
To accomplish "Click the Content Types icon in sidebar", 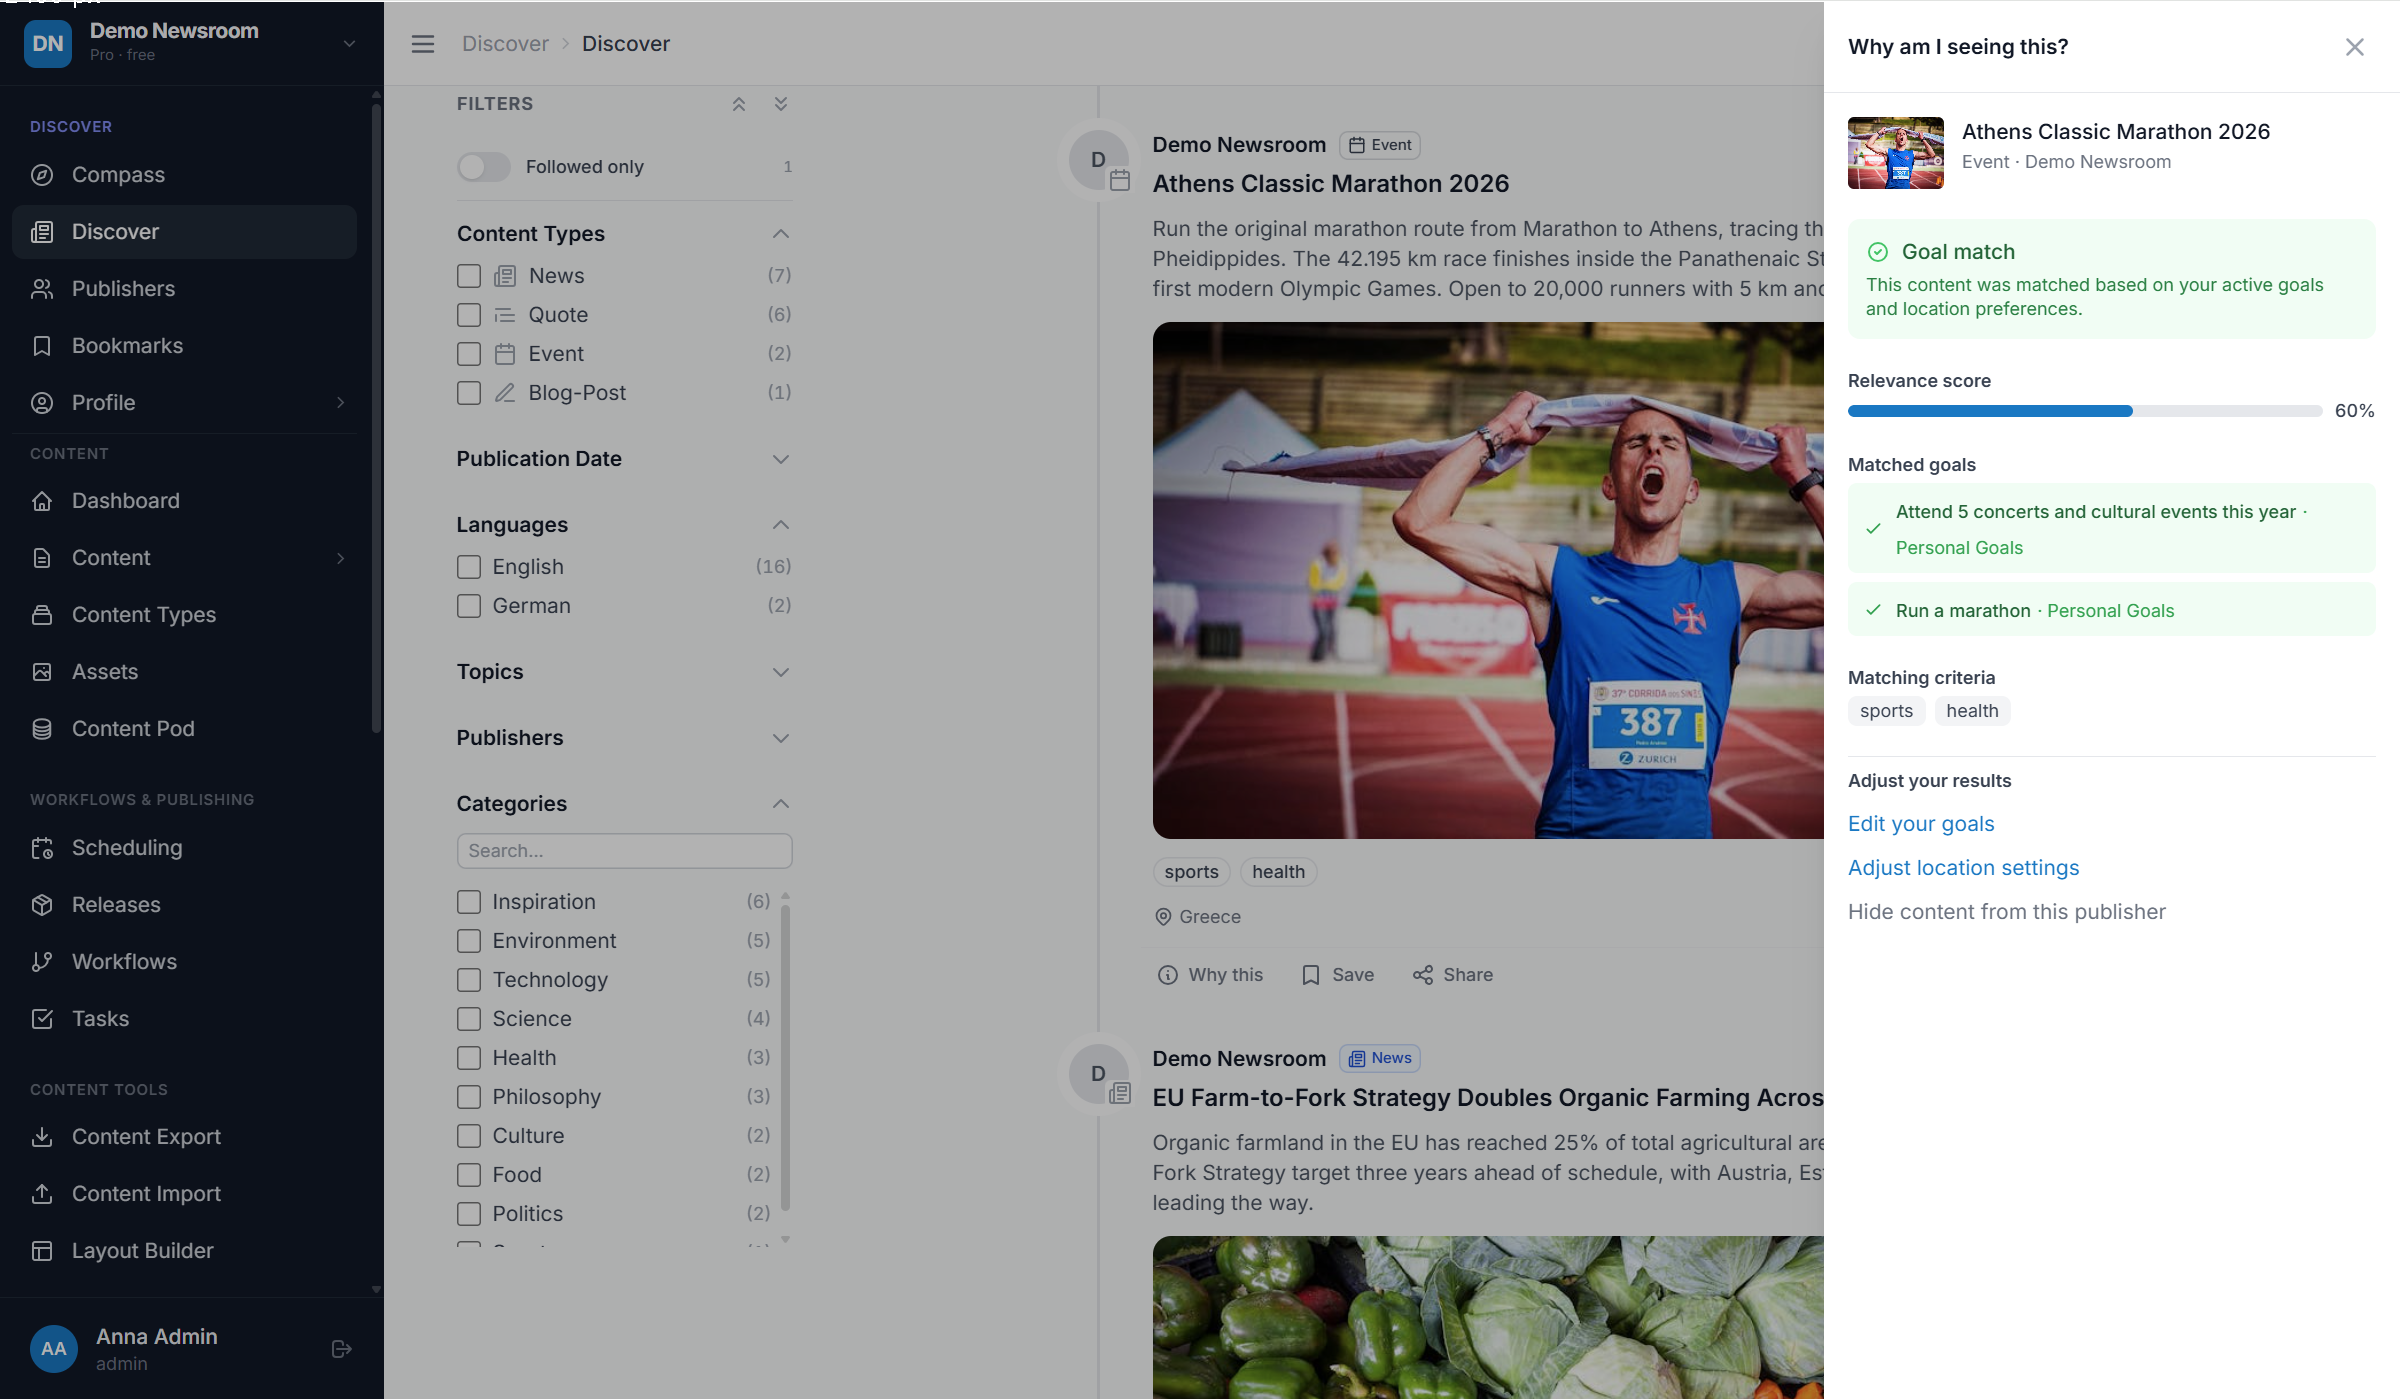I will click(x=42, y=615).
